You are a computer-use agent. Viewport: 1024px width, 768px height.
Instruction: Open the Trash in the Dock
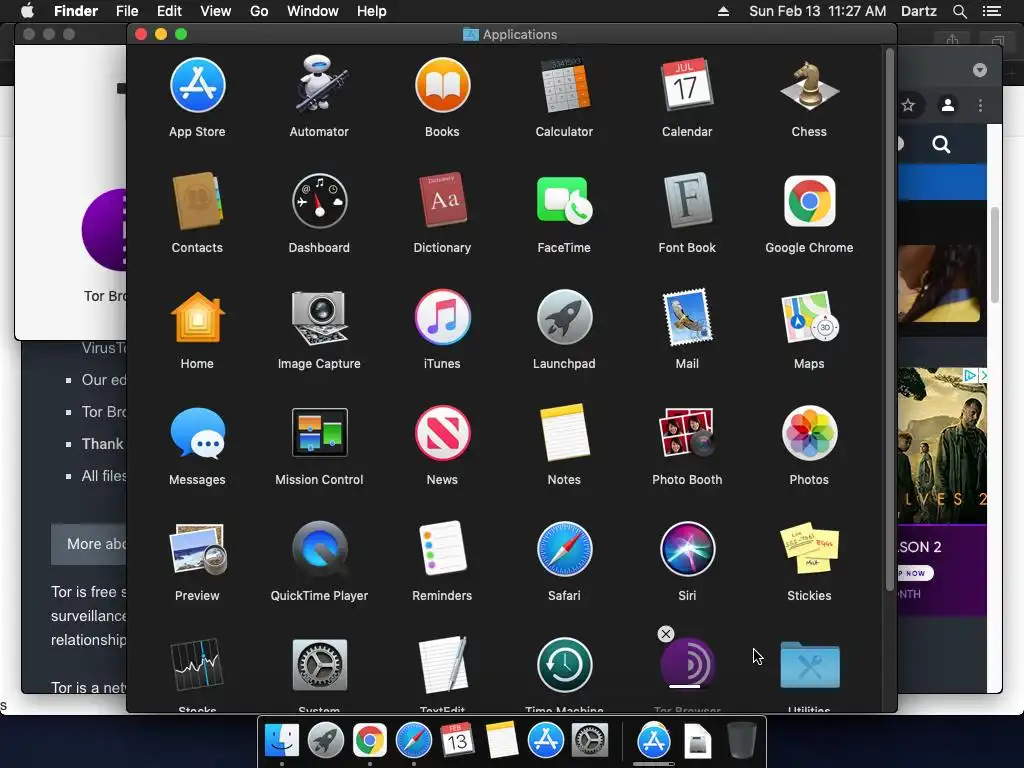click(741, 740)
